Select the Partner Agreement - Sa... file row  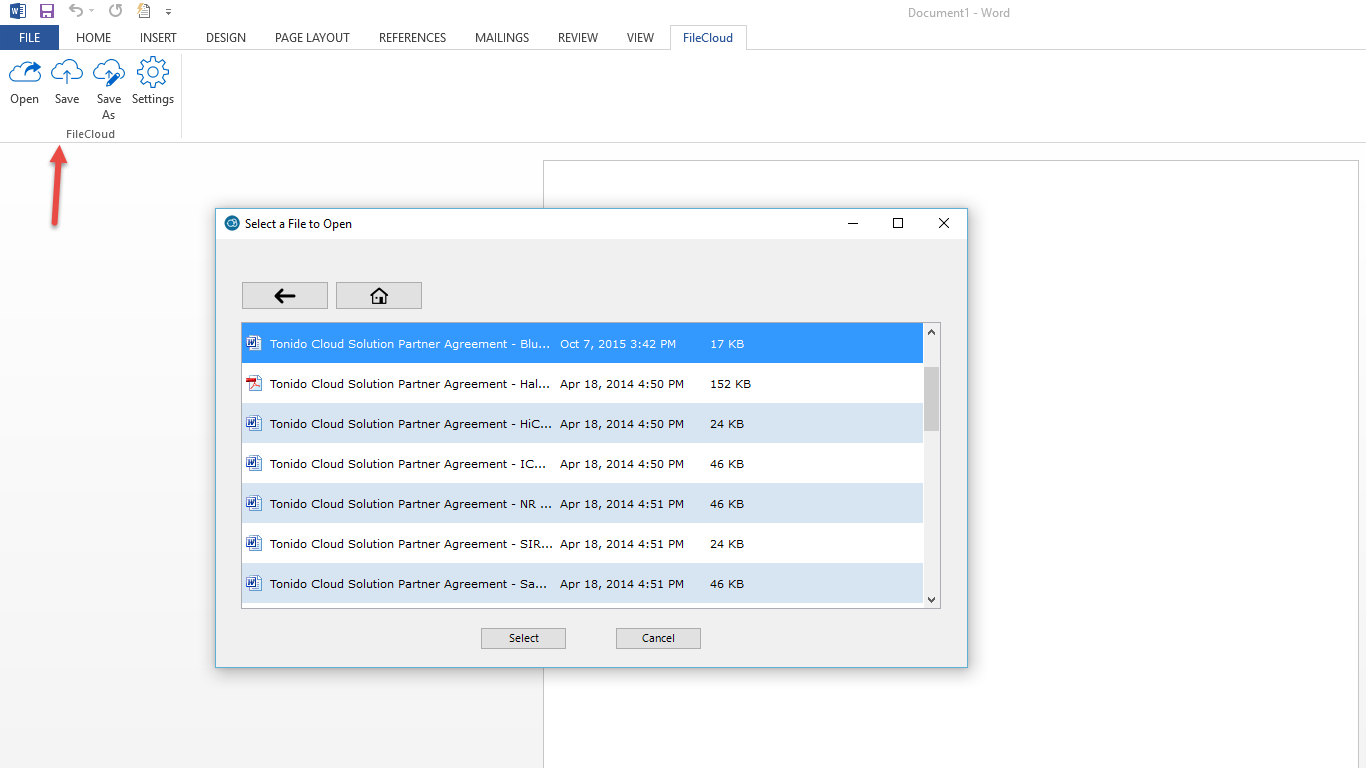582,584
